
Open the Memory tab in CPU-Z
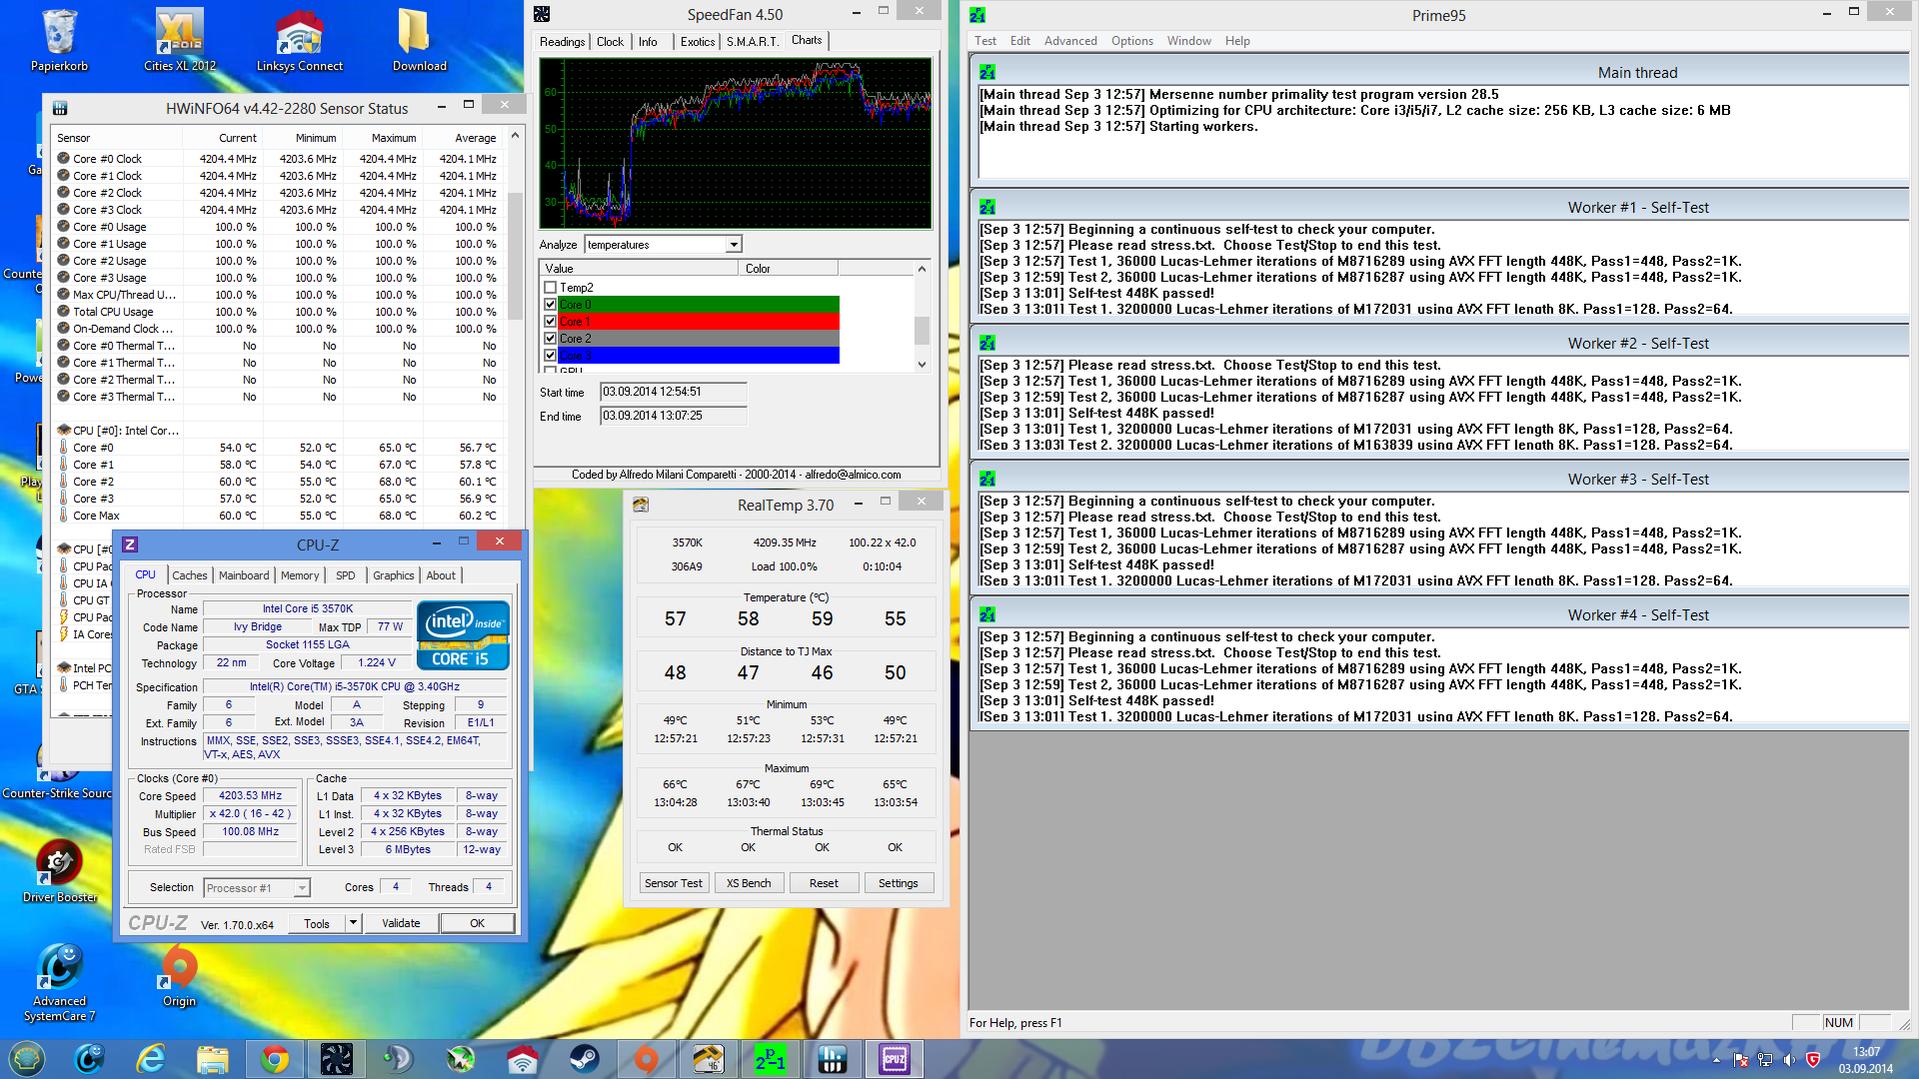300,575
